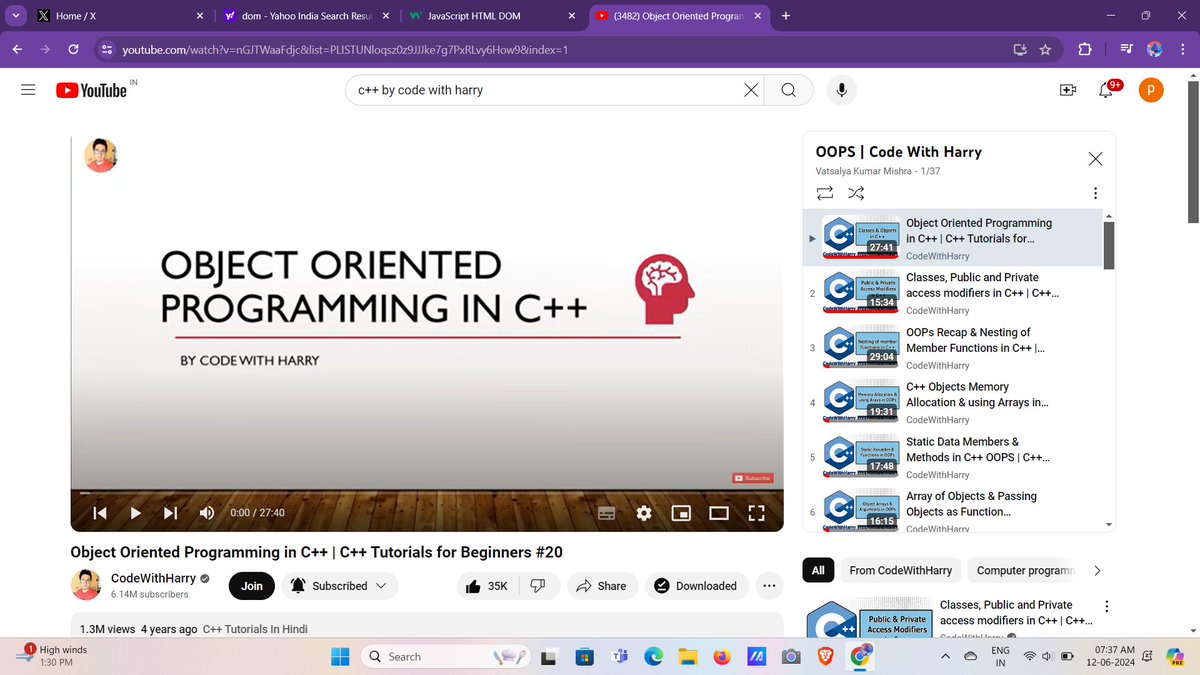Play playlist item C++ Objects Memory Allocation

953,402
